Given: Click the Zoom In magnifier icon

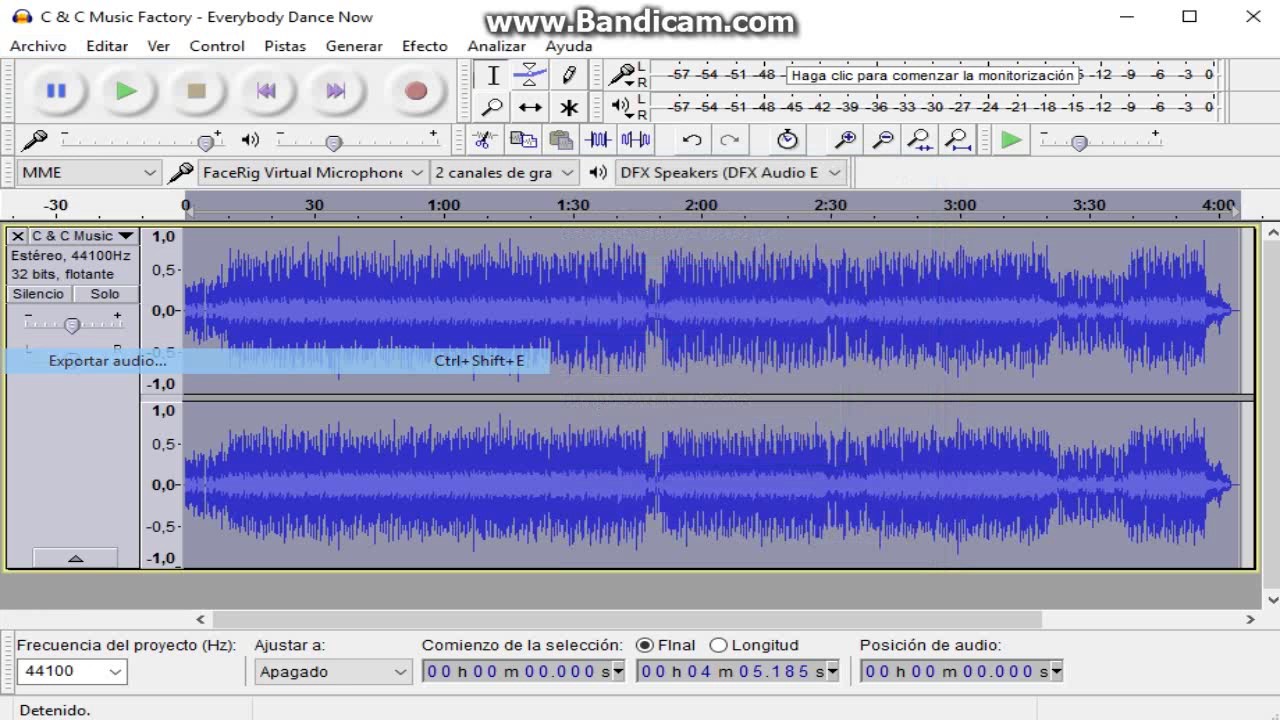Looking at the screenshot, I should coord(845,140).
